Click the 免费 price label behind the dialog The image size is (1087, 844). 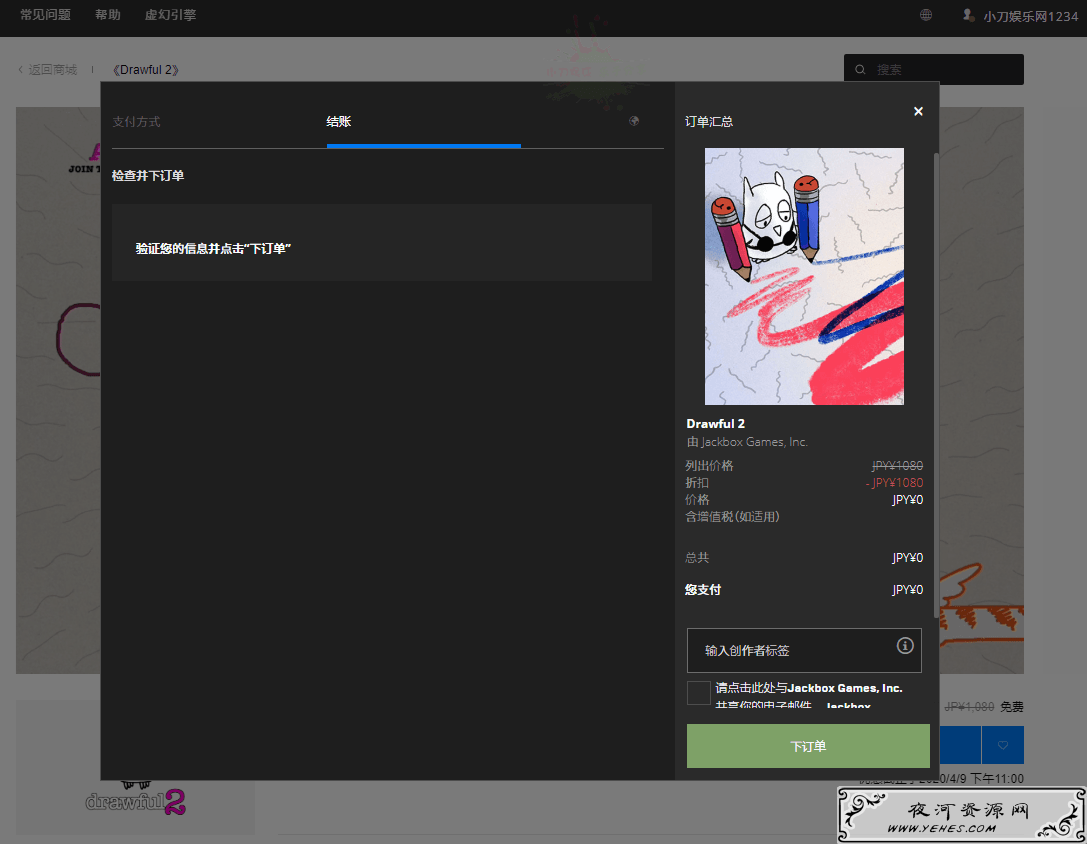pyautogui.click(x=1011, y=707)
